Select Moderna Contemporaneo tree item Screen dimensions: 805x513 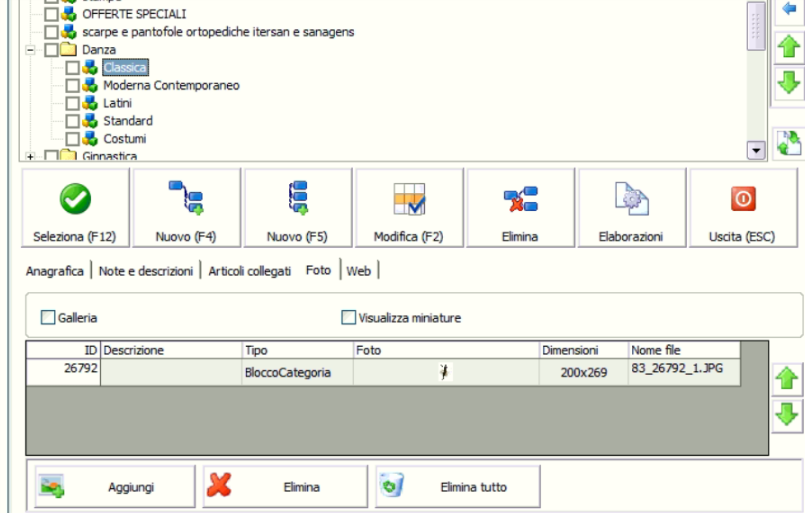tap(171, 85)
